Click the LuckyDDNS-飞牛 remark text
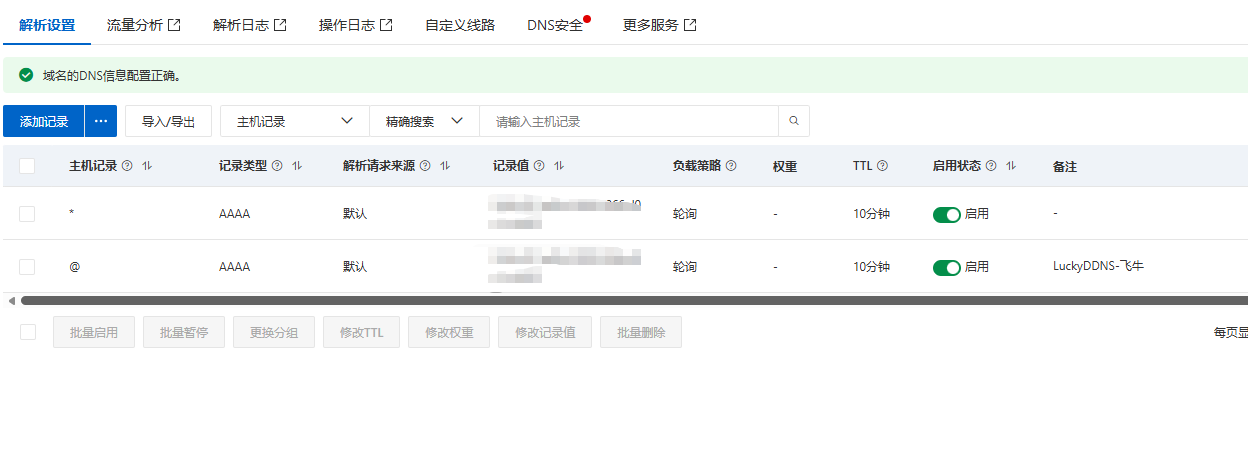 (x=1098, y=267)
